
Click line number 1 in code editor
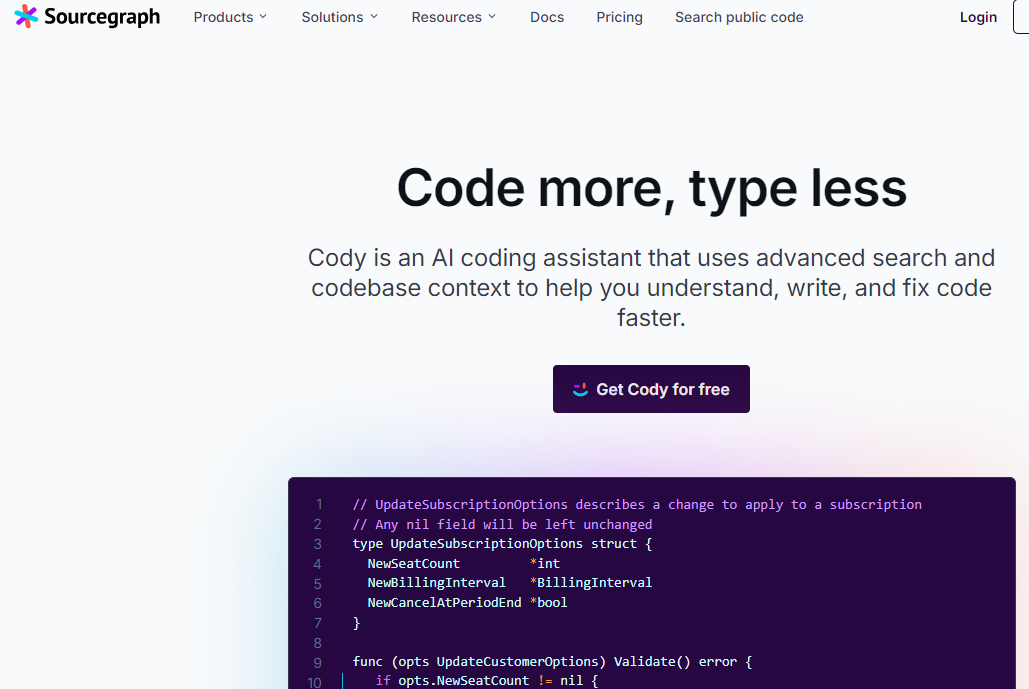coord(319,504)
